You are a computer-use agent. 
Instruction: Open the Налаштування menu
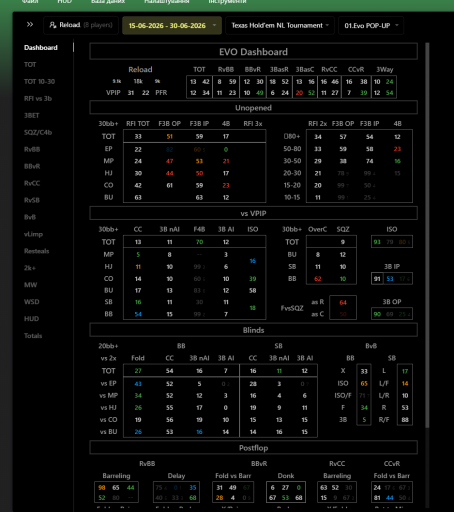(x=167, y=2)
